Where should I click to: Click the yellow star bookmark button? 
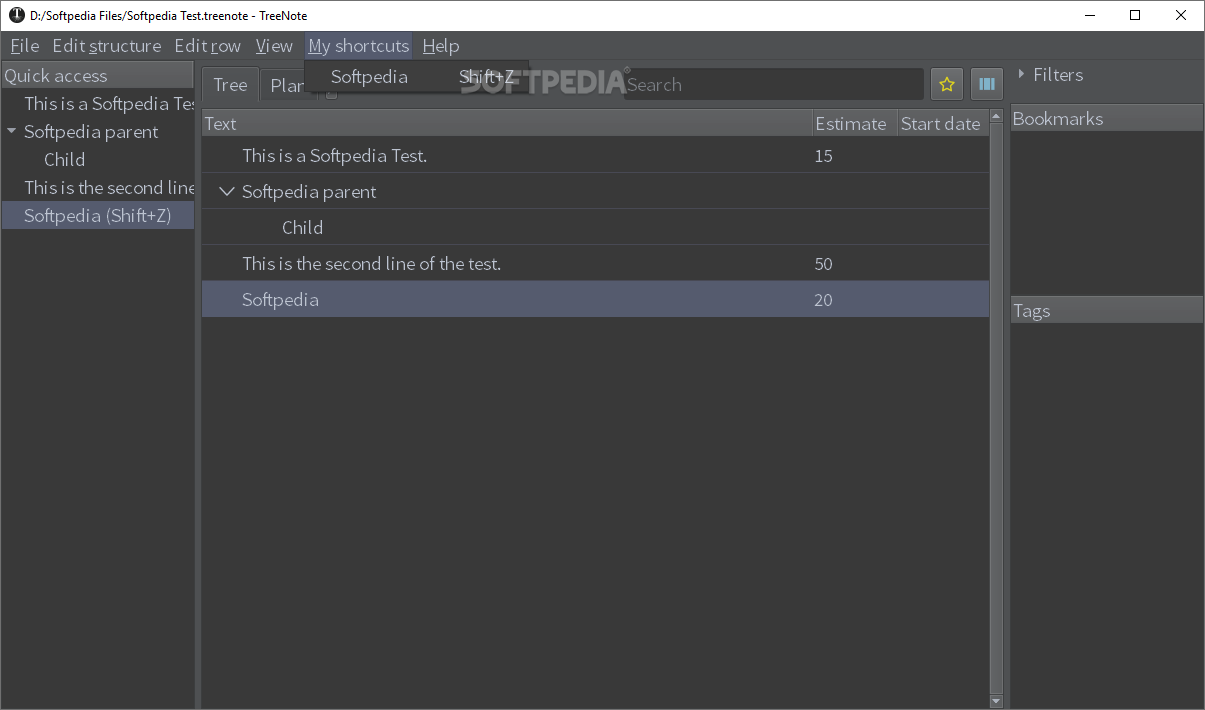947,85
